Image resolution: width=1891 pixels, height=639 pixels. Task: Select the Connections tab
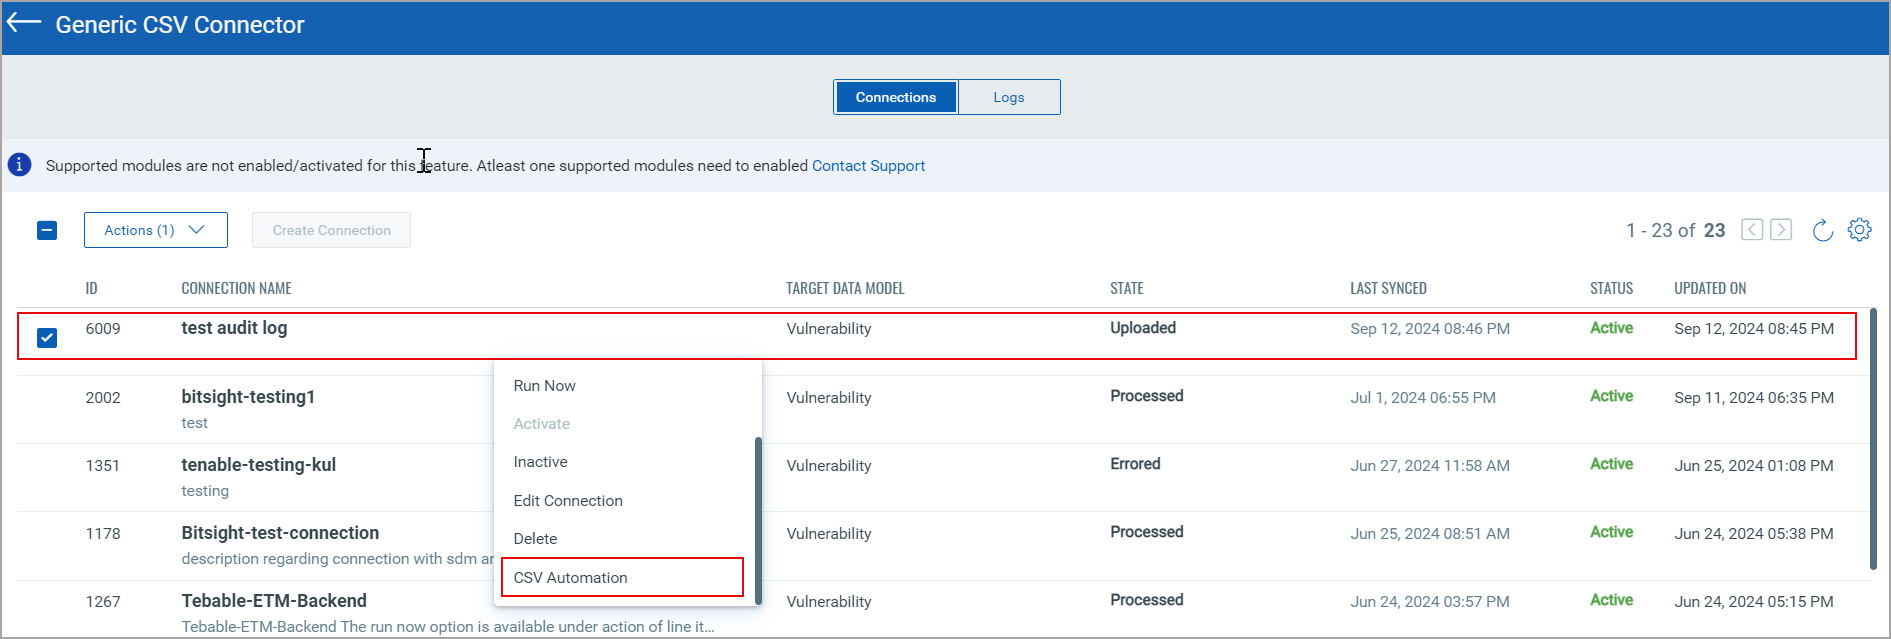pyautogui.click(x=895, y=97)
